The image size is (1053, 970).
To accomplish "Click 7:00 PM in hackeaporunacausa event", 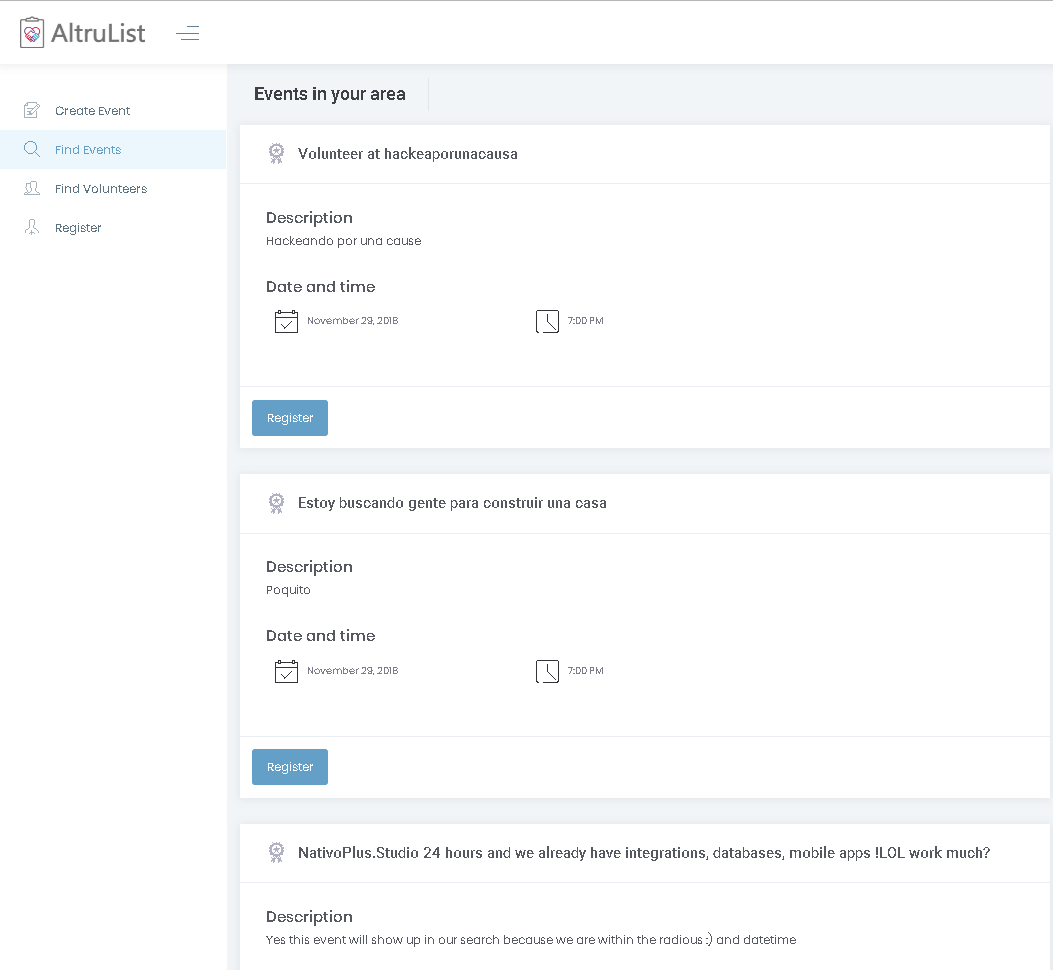I will click(586, 320).
